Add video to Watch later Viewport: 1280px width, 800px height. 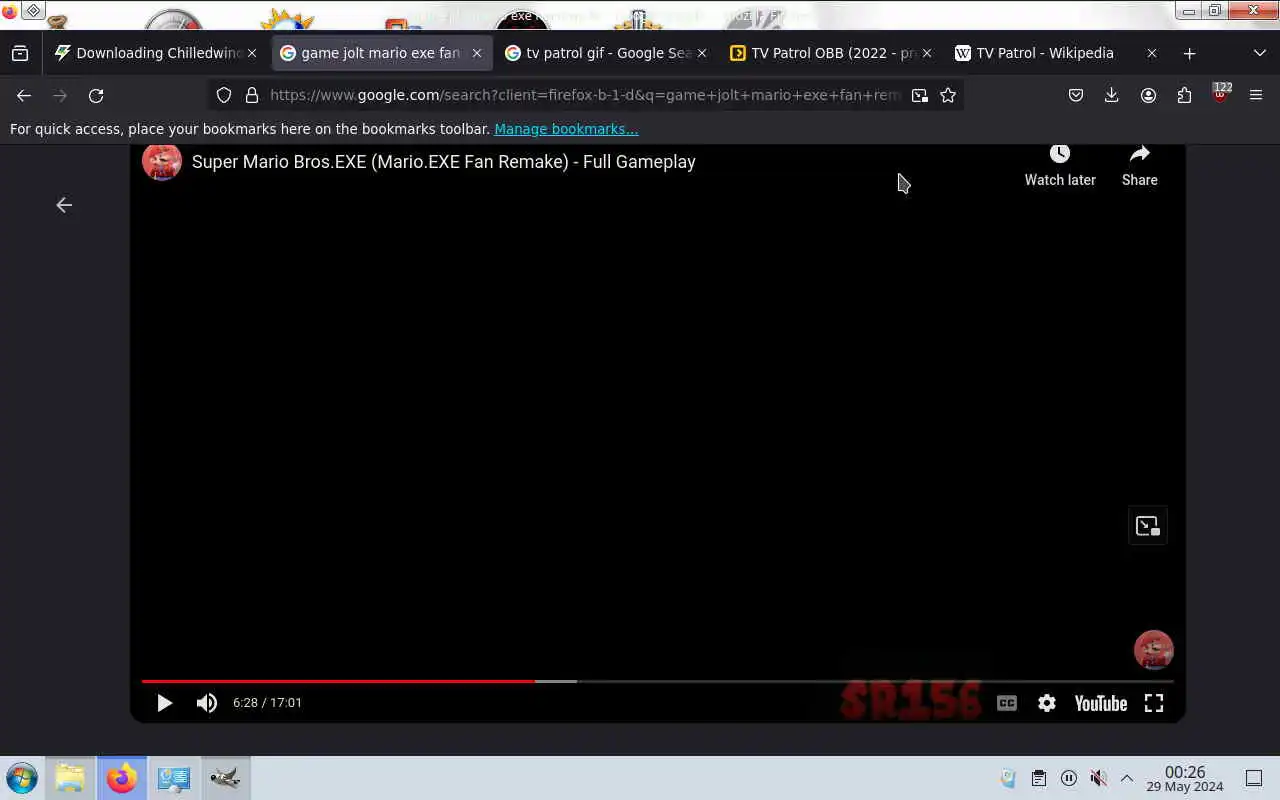[1060, 166]
